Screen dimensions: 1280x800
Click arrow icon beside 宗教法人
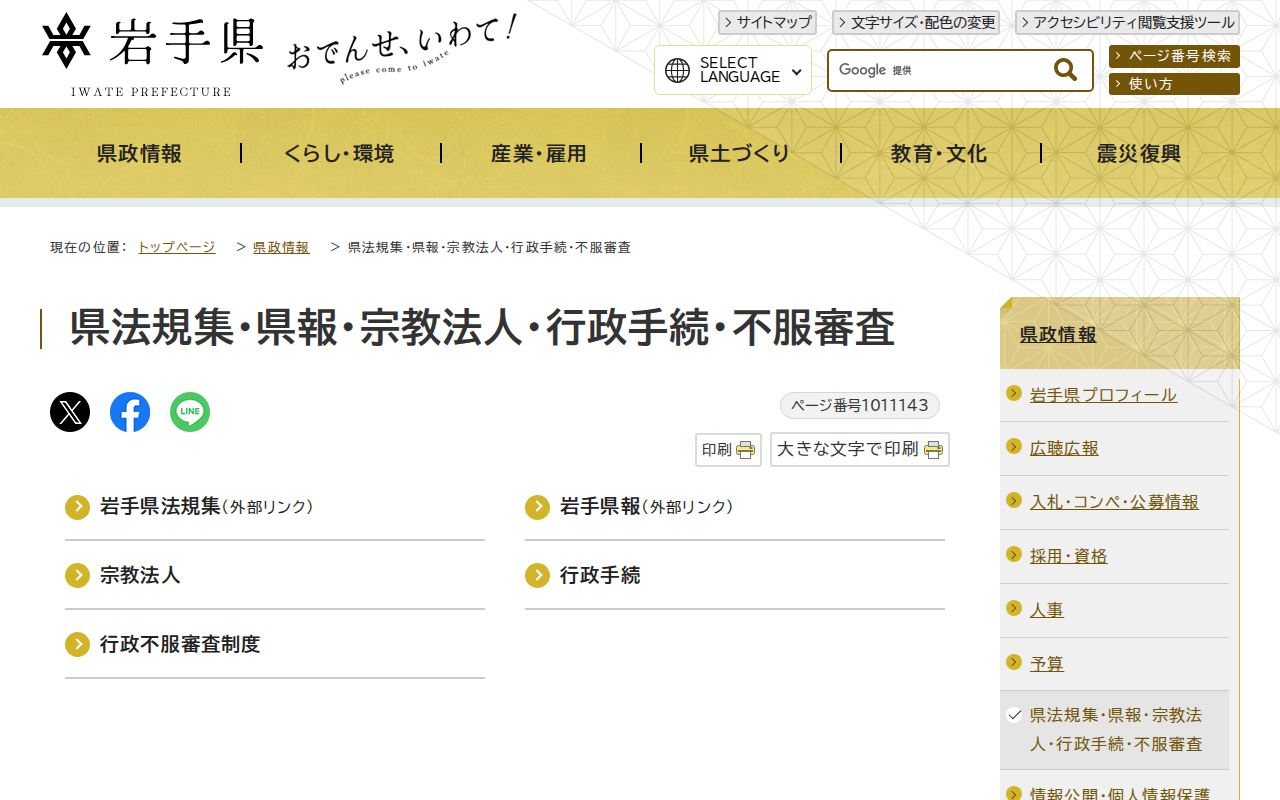pyautogui.click(x=78, y=575)
